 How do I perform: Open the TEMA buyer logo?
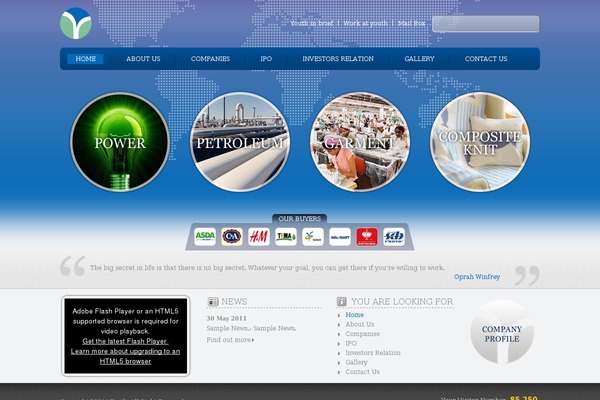click(286, 237)
